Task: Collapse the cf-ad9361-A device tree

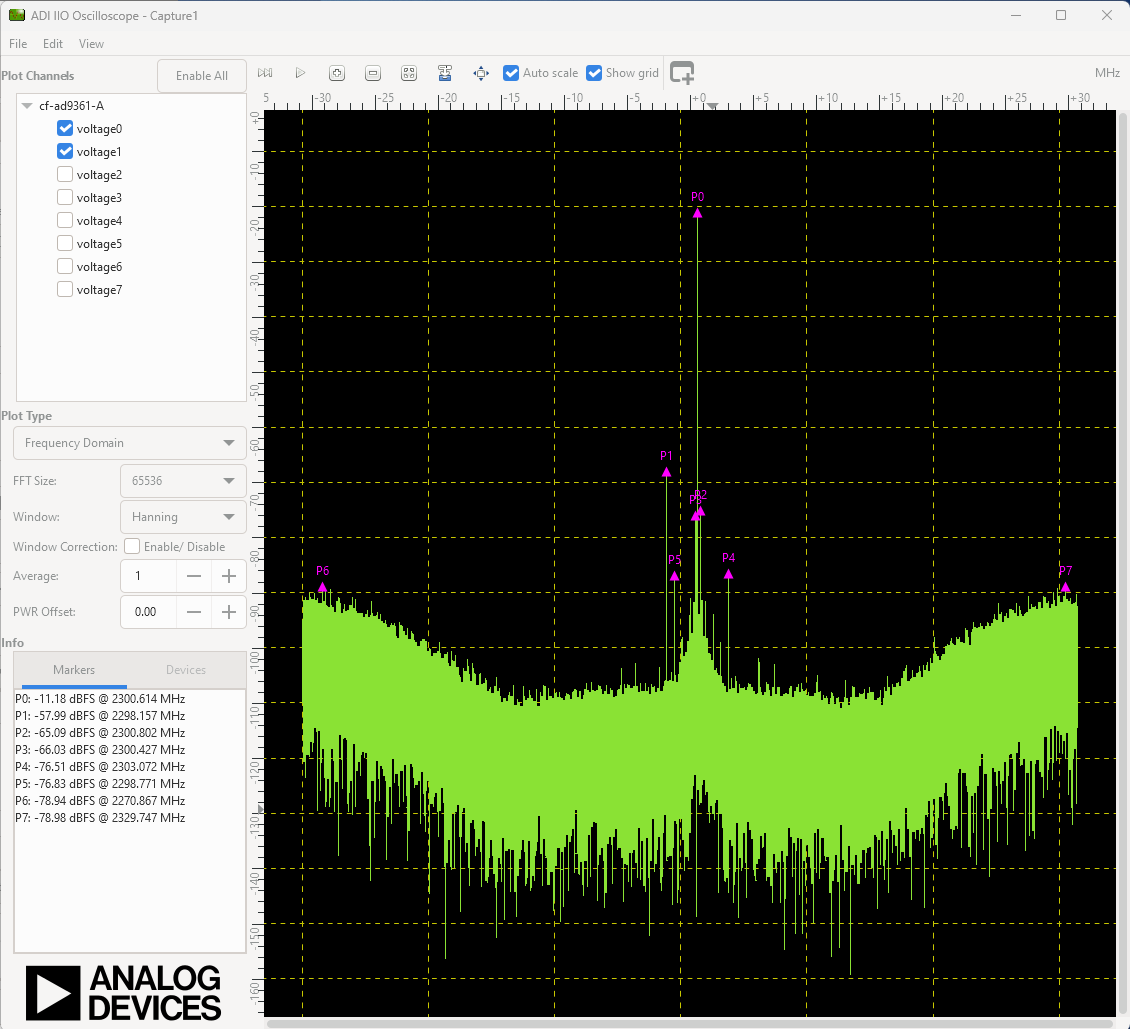Action: point(27,105)
